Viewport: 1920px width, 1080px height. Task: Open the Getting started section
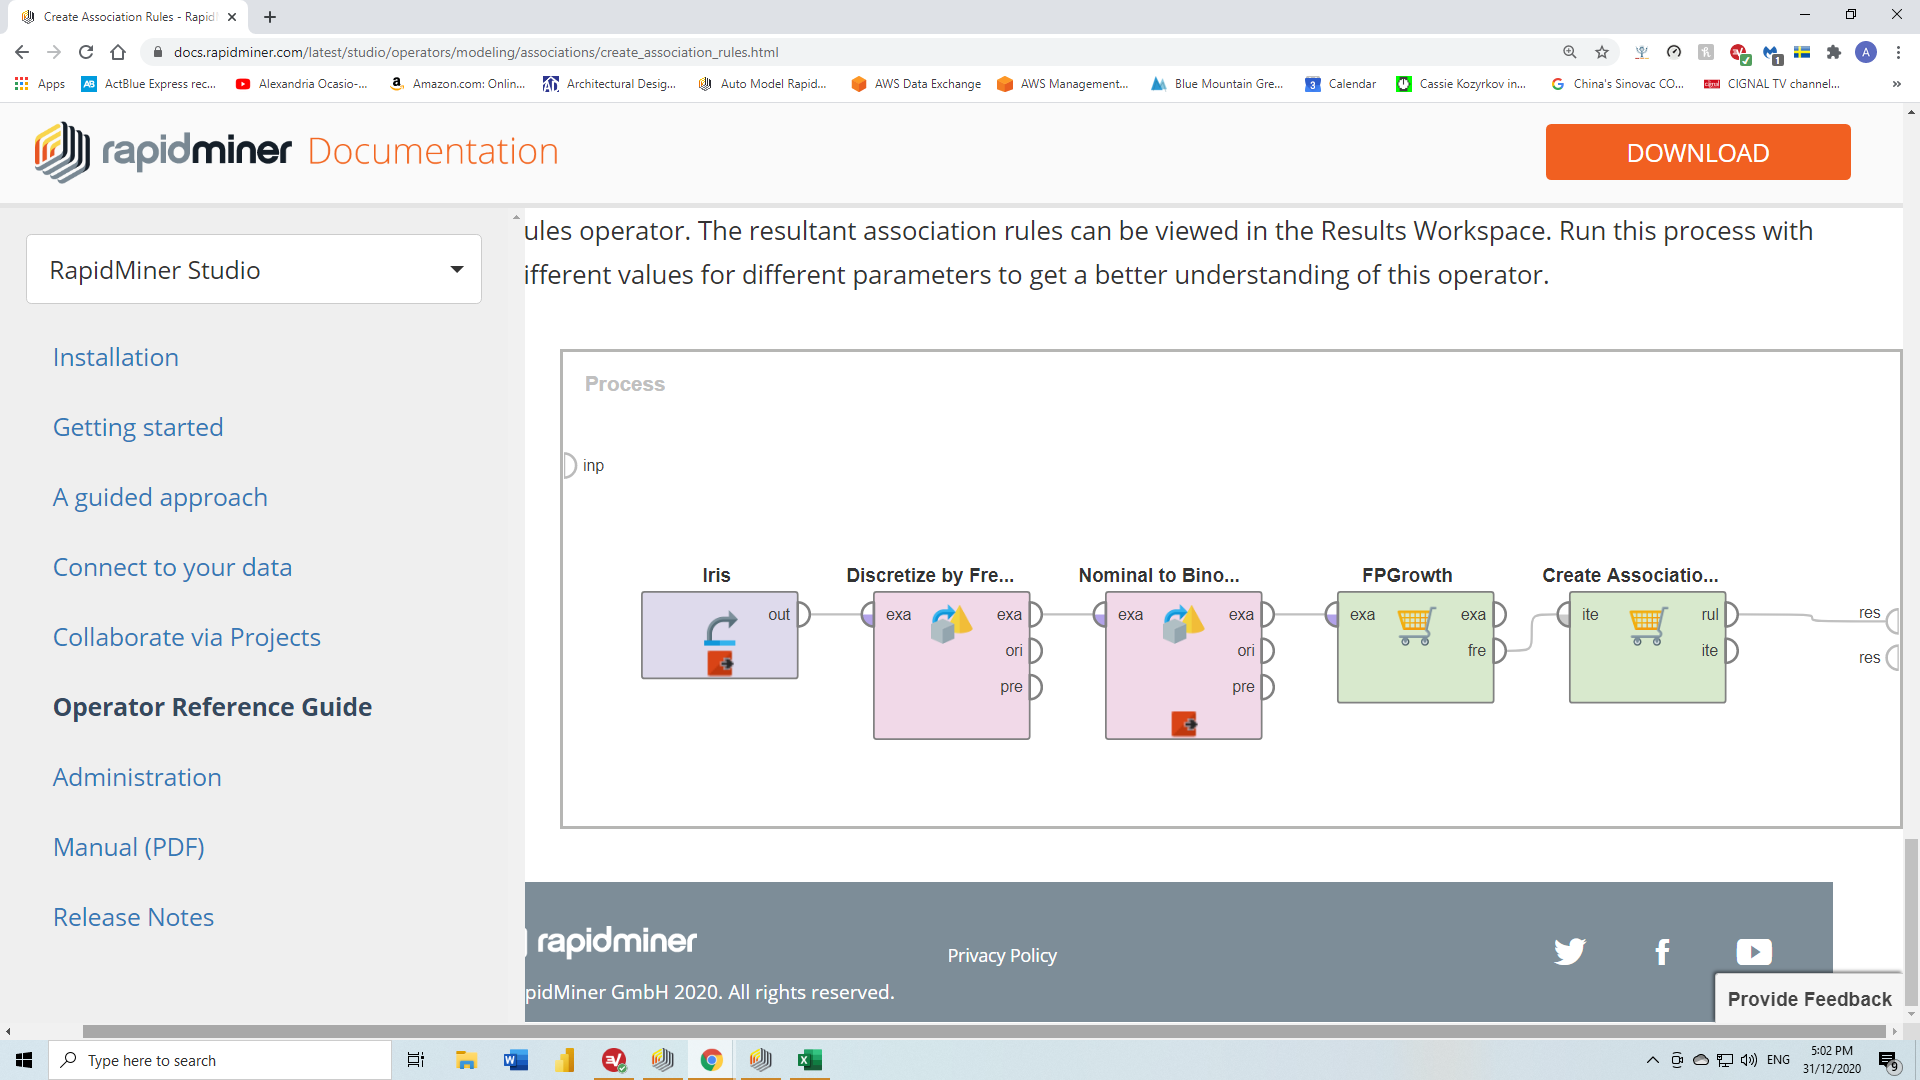[138, 427]
